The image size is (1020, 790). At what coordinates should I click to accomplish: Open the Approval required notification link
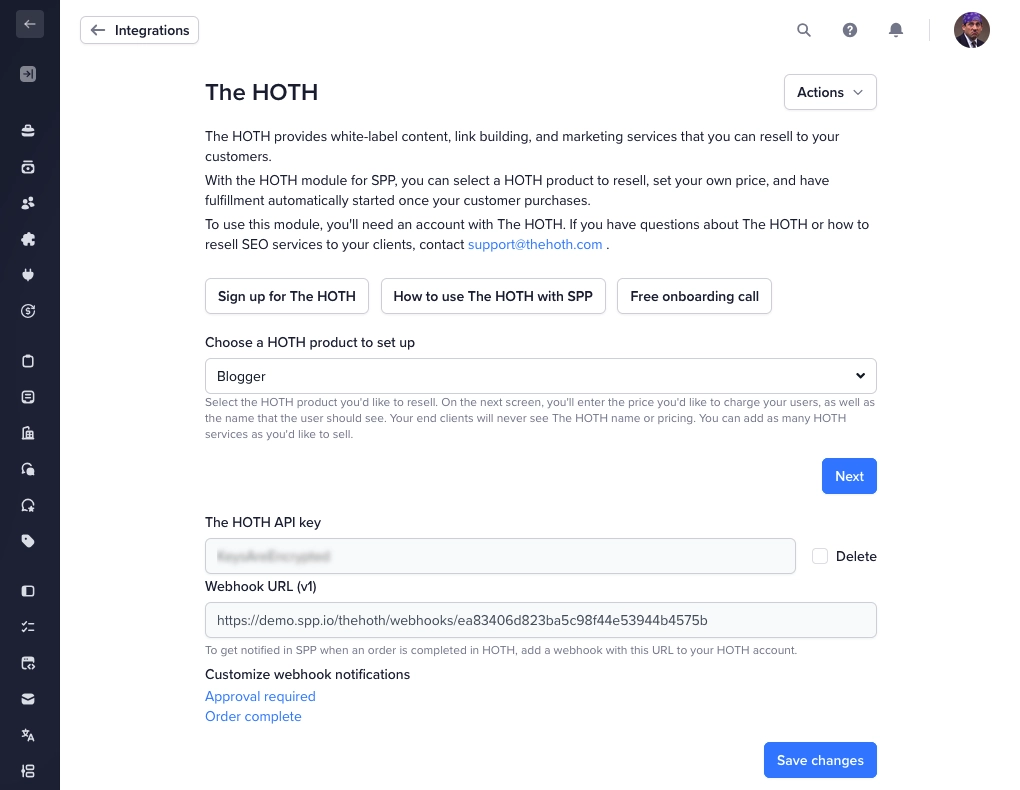[260, 696]
